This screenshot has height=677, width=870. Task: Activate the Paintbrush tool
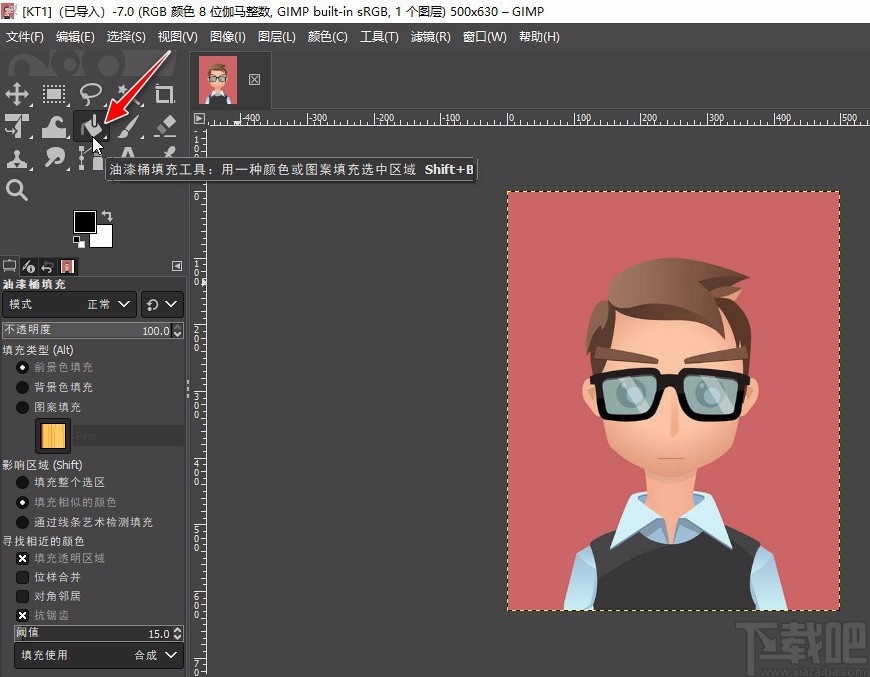tap(128, 127)
